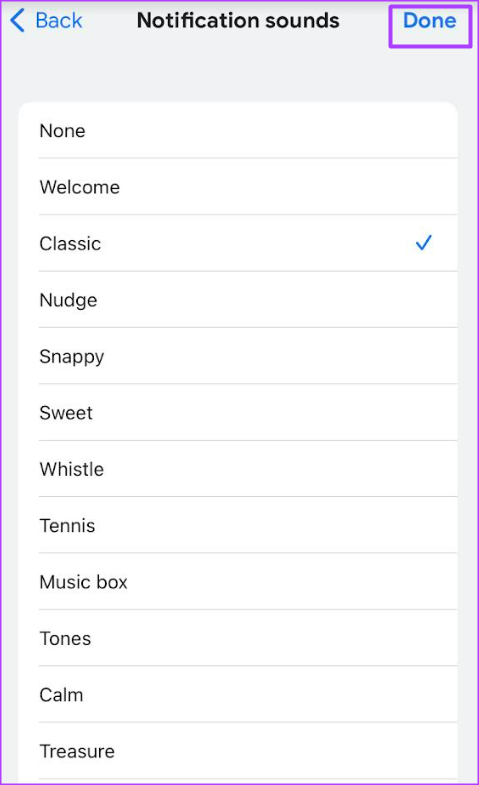Tap Done to save sound choice
This screenshot has height=785, width=479.
429,21
